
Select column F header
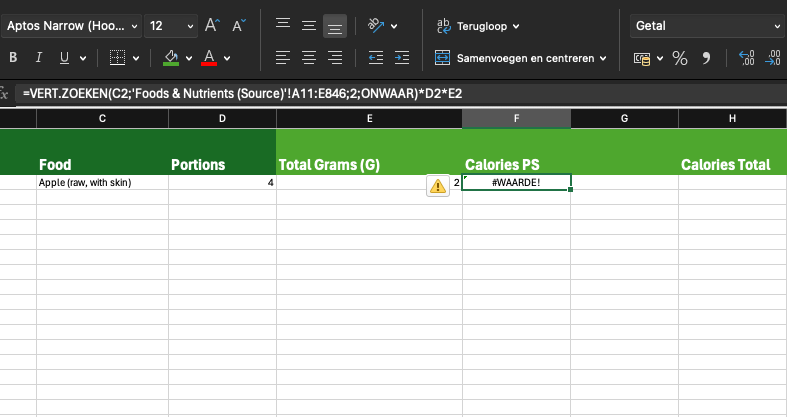516,118
